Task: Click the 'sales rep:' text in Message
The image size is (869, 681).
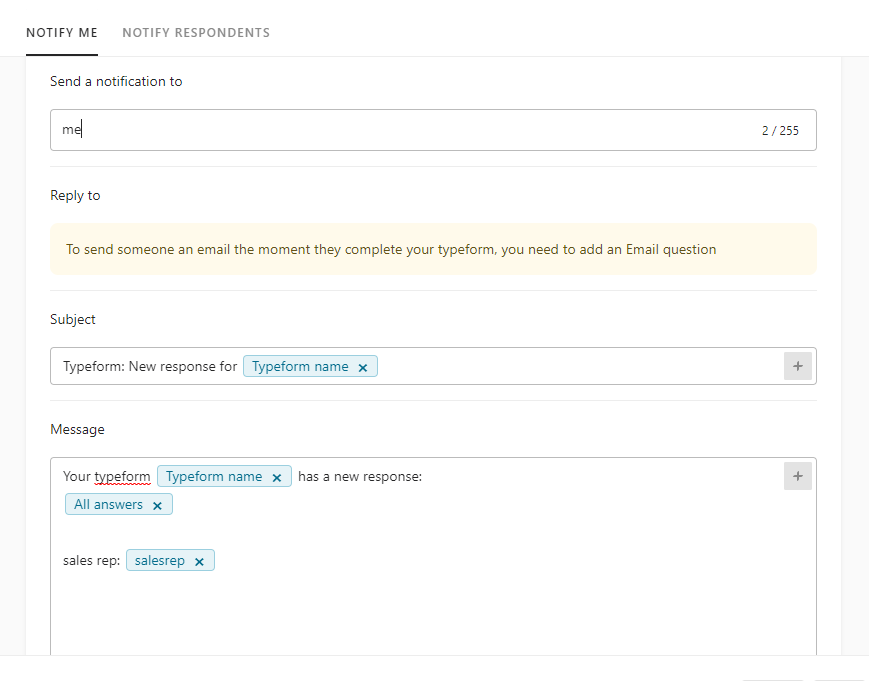Action: tap(91, 560)
